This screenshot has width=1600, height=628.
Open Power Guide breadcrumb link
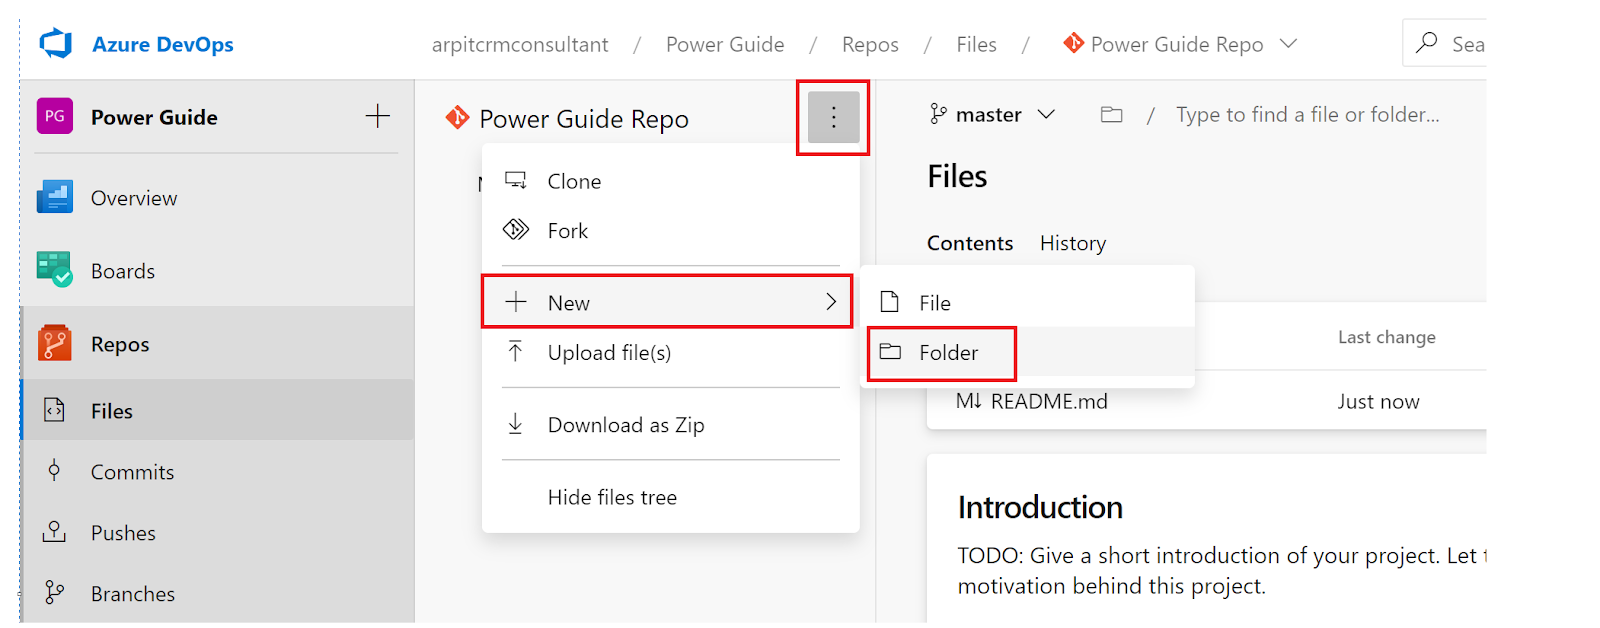point(725,45)
